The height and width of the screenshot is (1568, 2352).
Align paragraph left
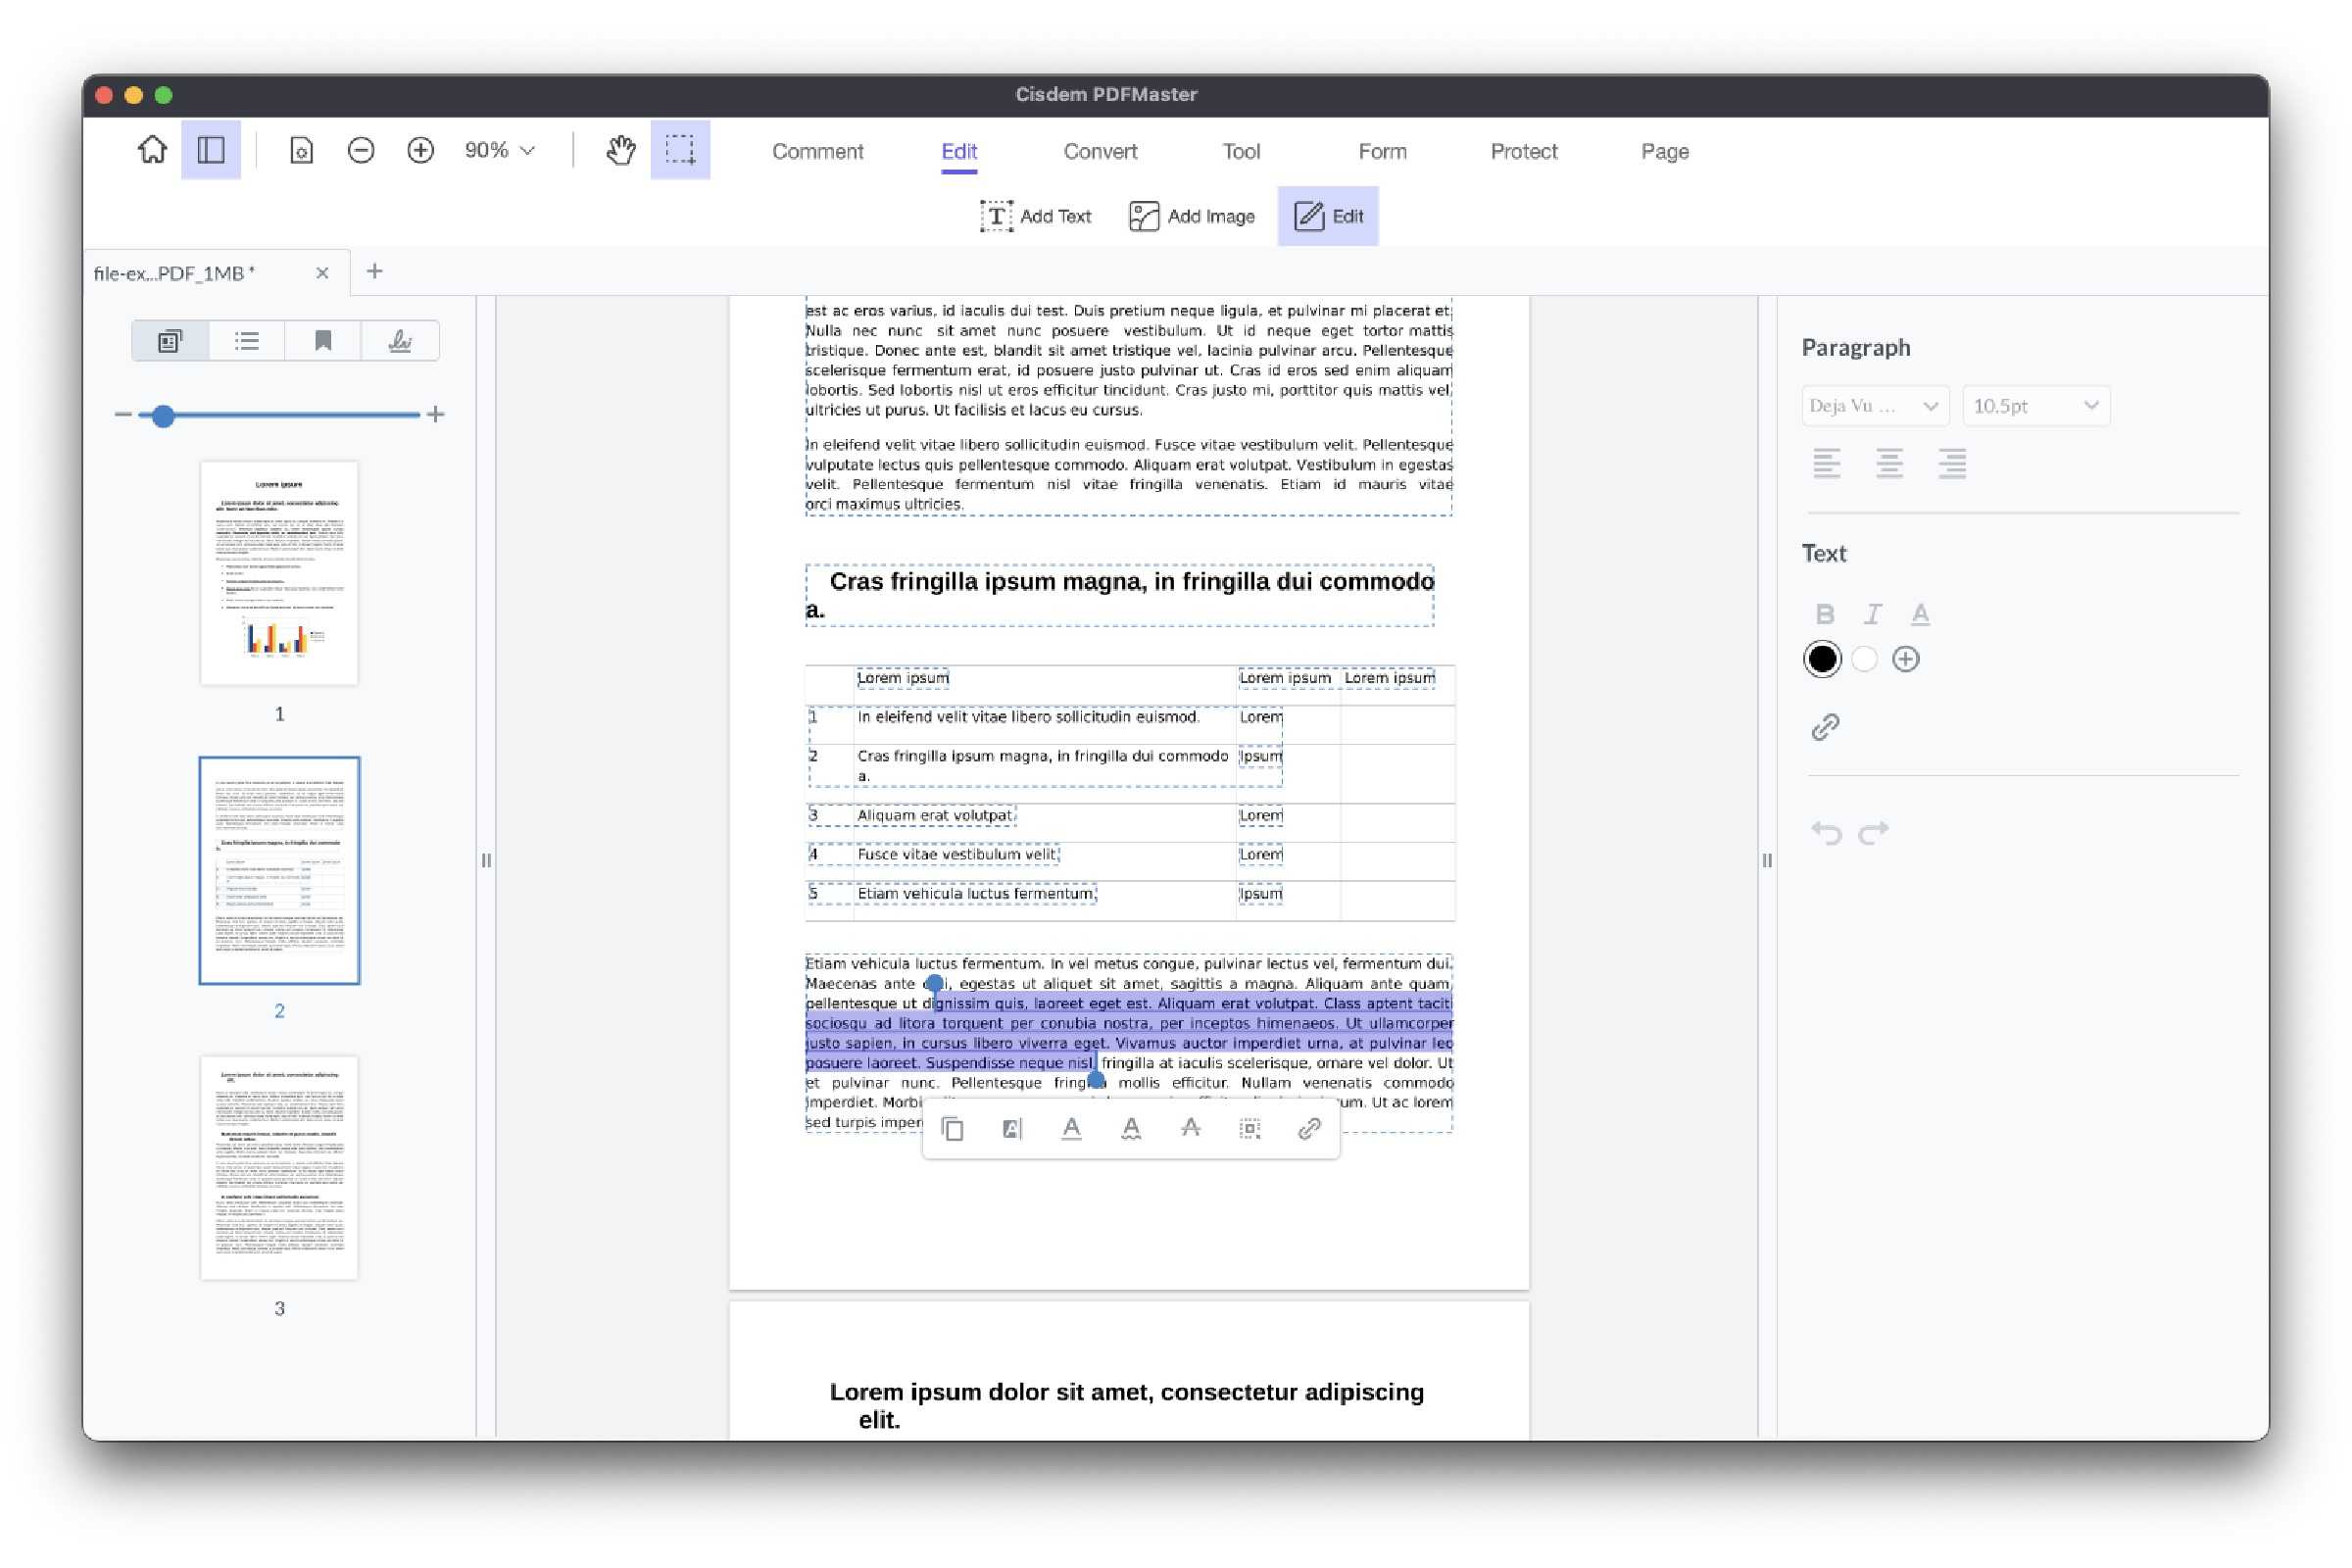click(1827, 463)
